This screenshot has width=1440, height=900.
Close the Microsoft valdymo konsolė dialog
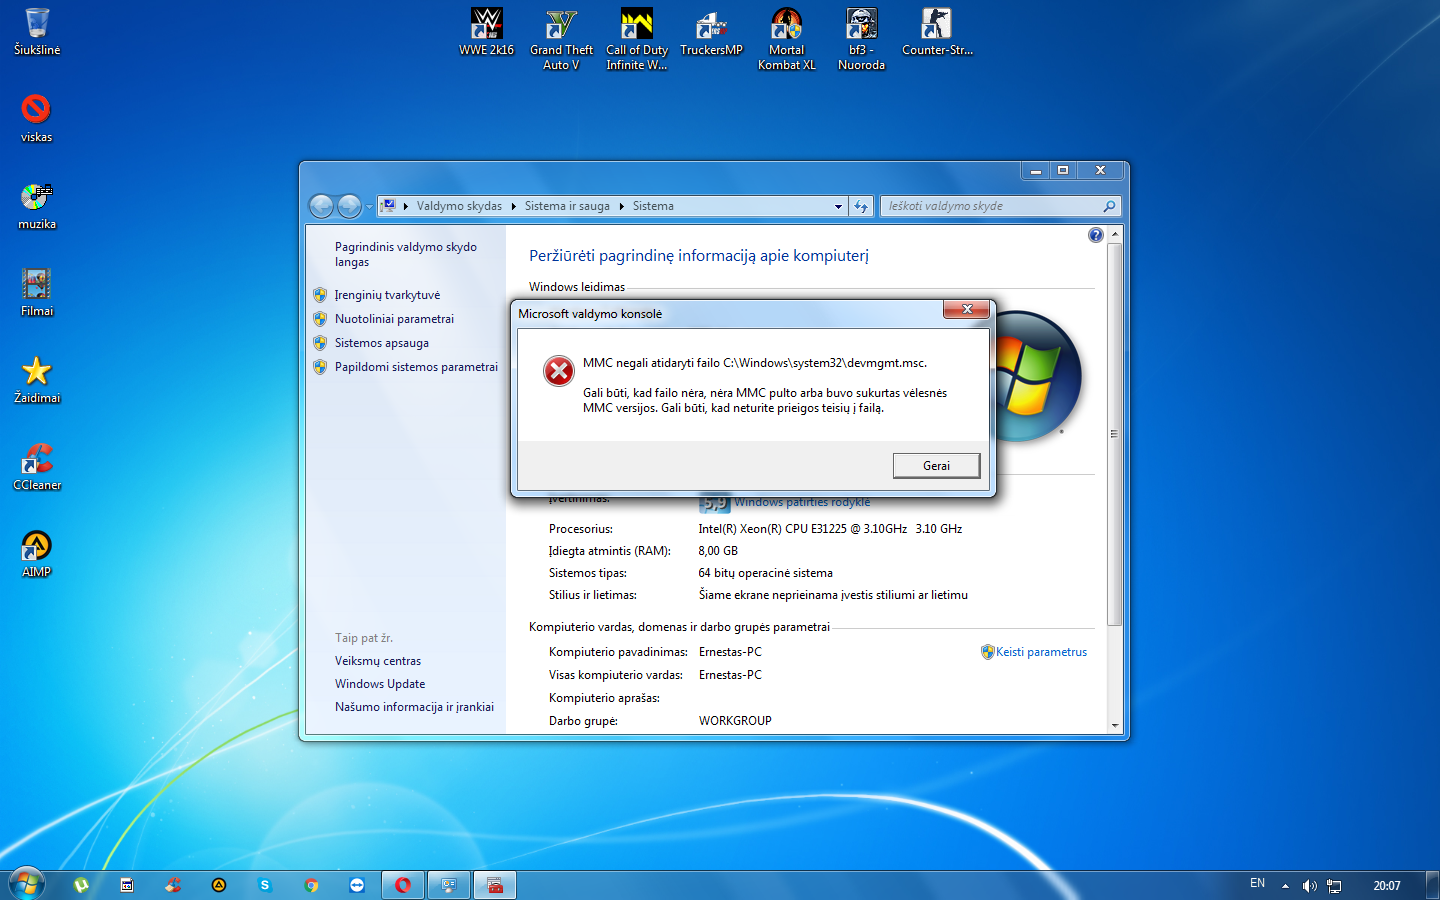click(x=966, y=309)
